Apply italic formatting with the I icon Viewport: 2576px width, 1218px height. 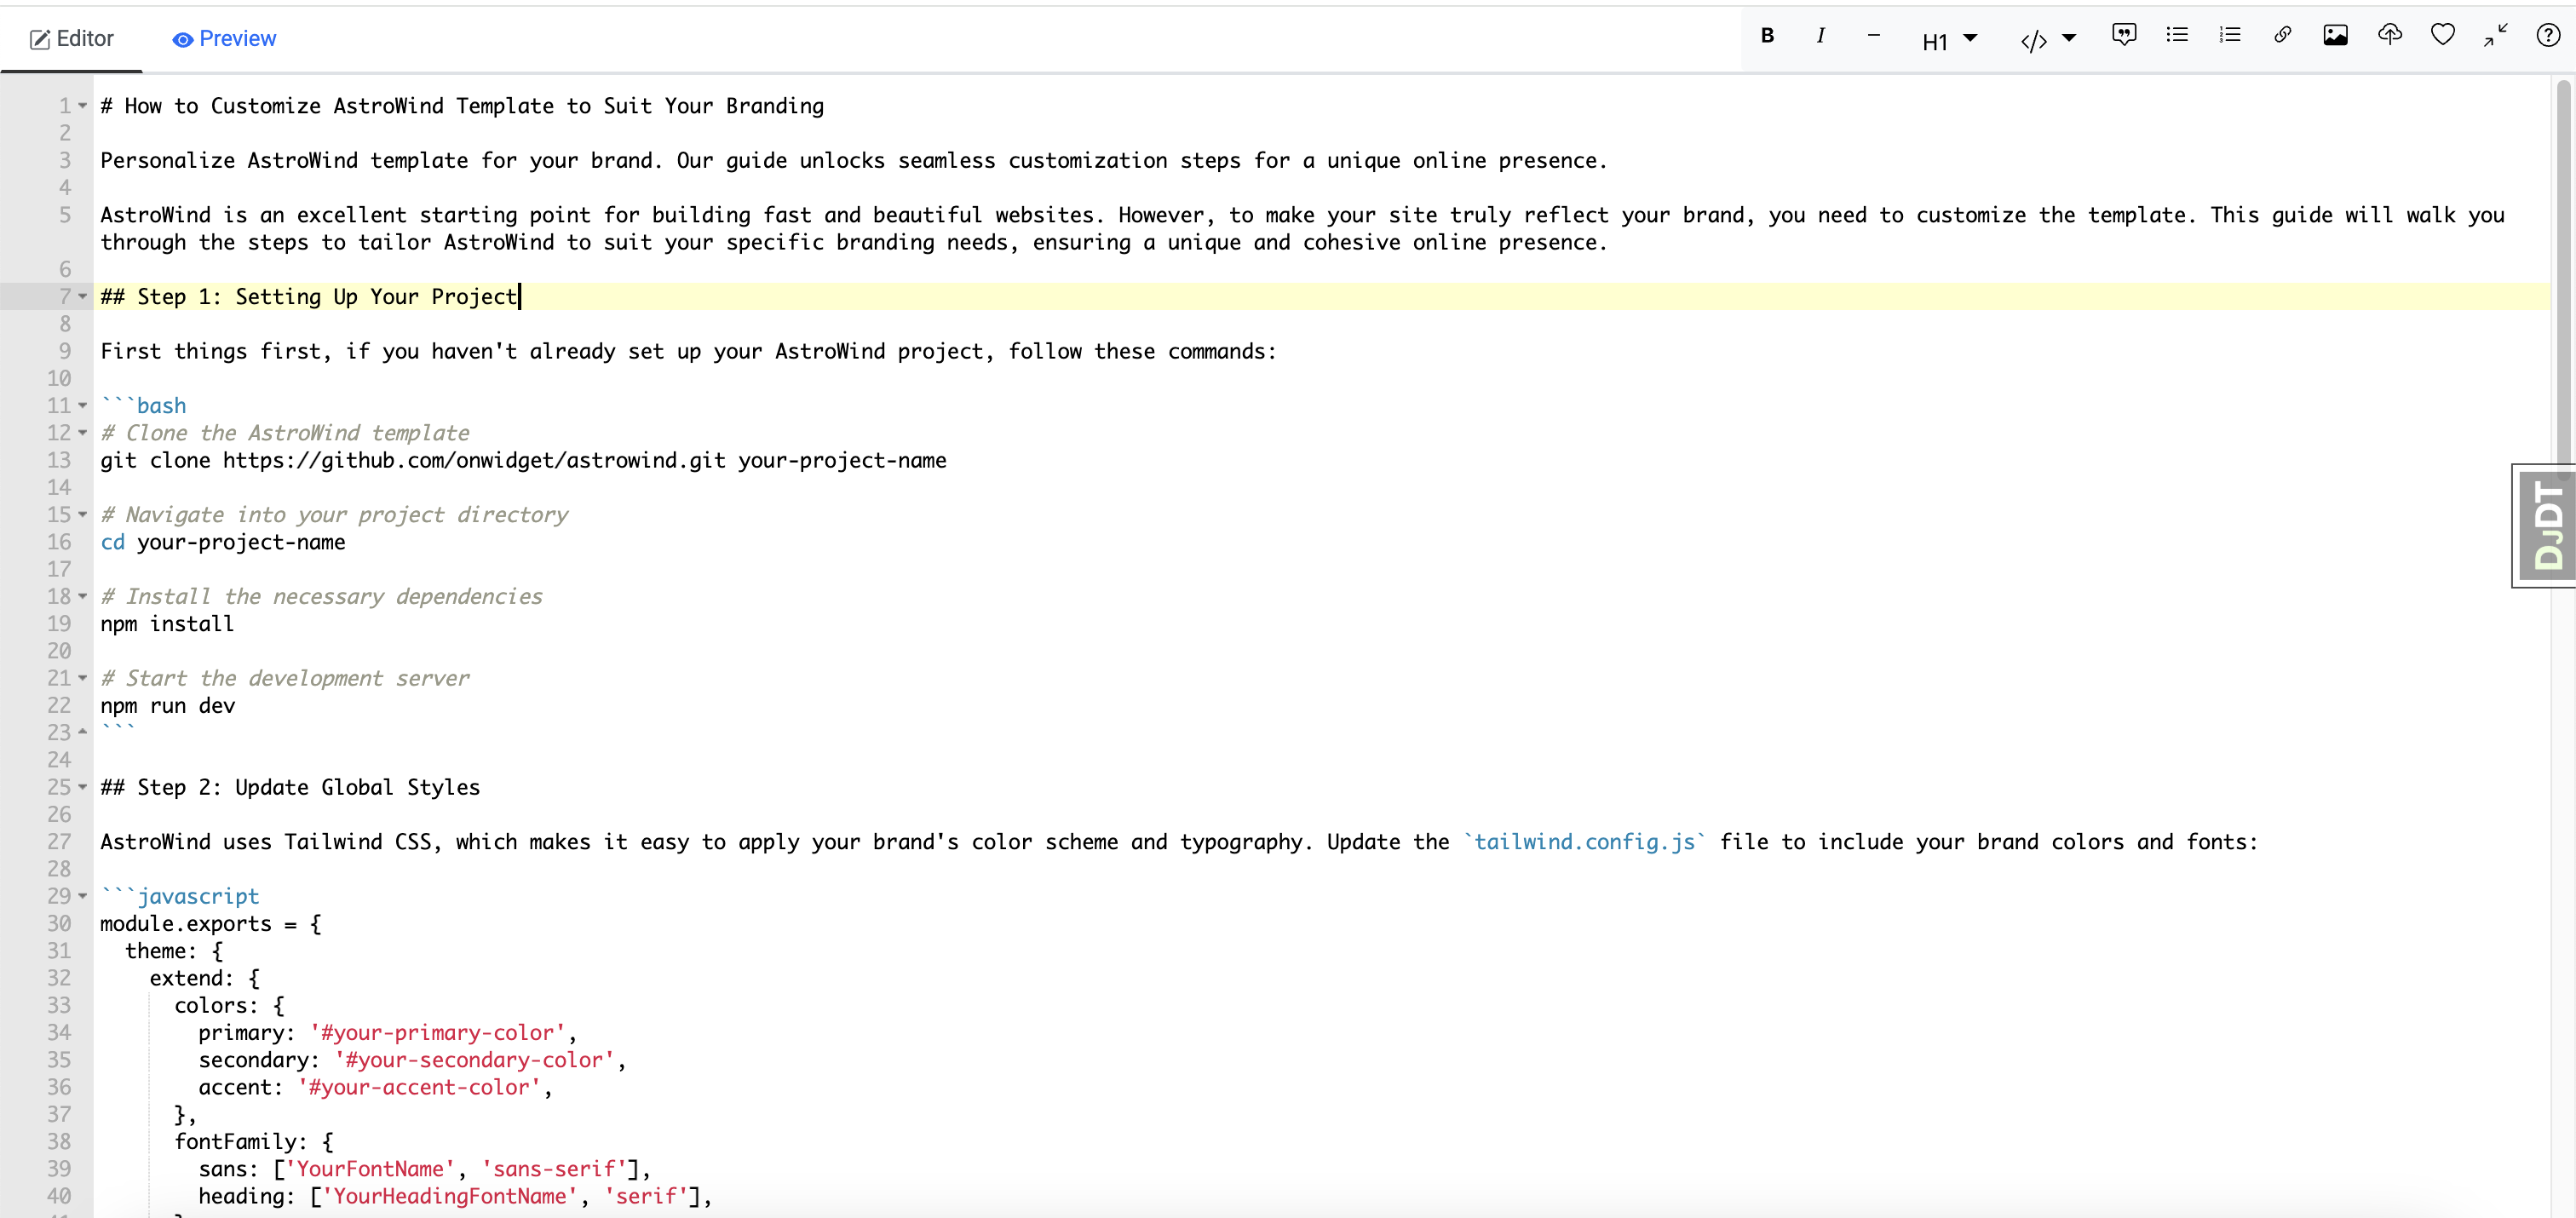pyautogui.click(x=1820, y=36)
